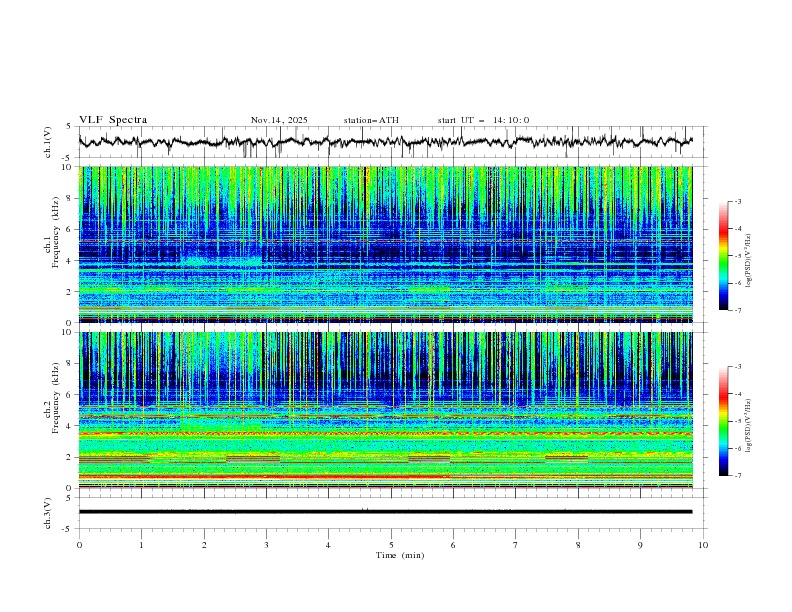Click time axis tick label '9'
The image size is (792, 612).
coord(640,545)
